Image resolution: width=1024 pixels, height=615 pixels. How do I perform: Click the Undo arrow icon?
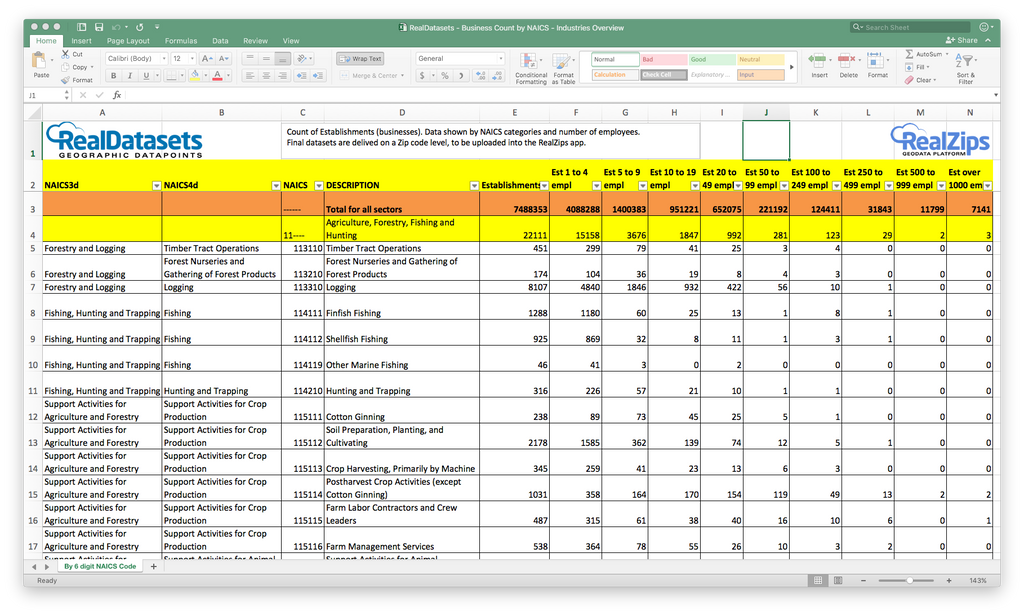coord(116,27)
